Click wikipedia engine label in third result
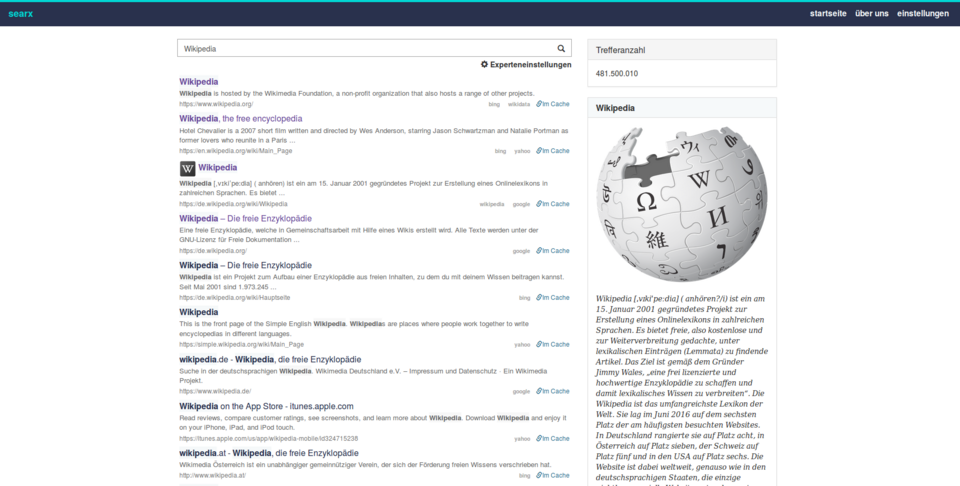The width and height of the screenshot is (960, 486). [492, 204]
